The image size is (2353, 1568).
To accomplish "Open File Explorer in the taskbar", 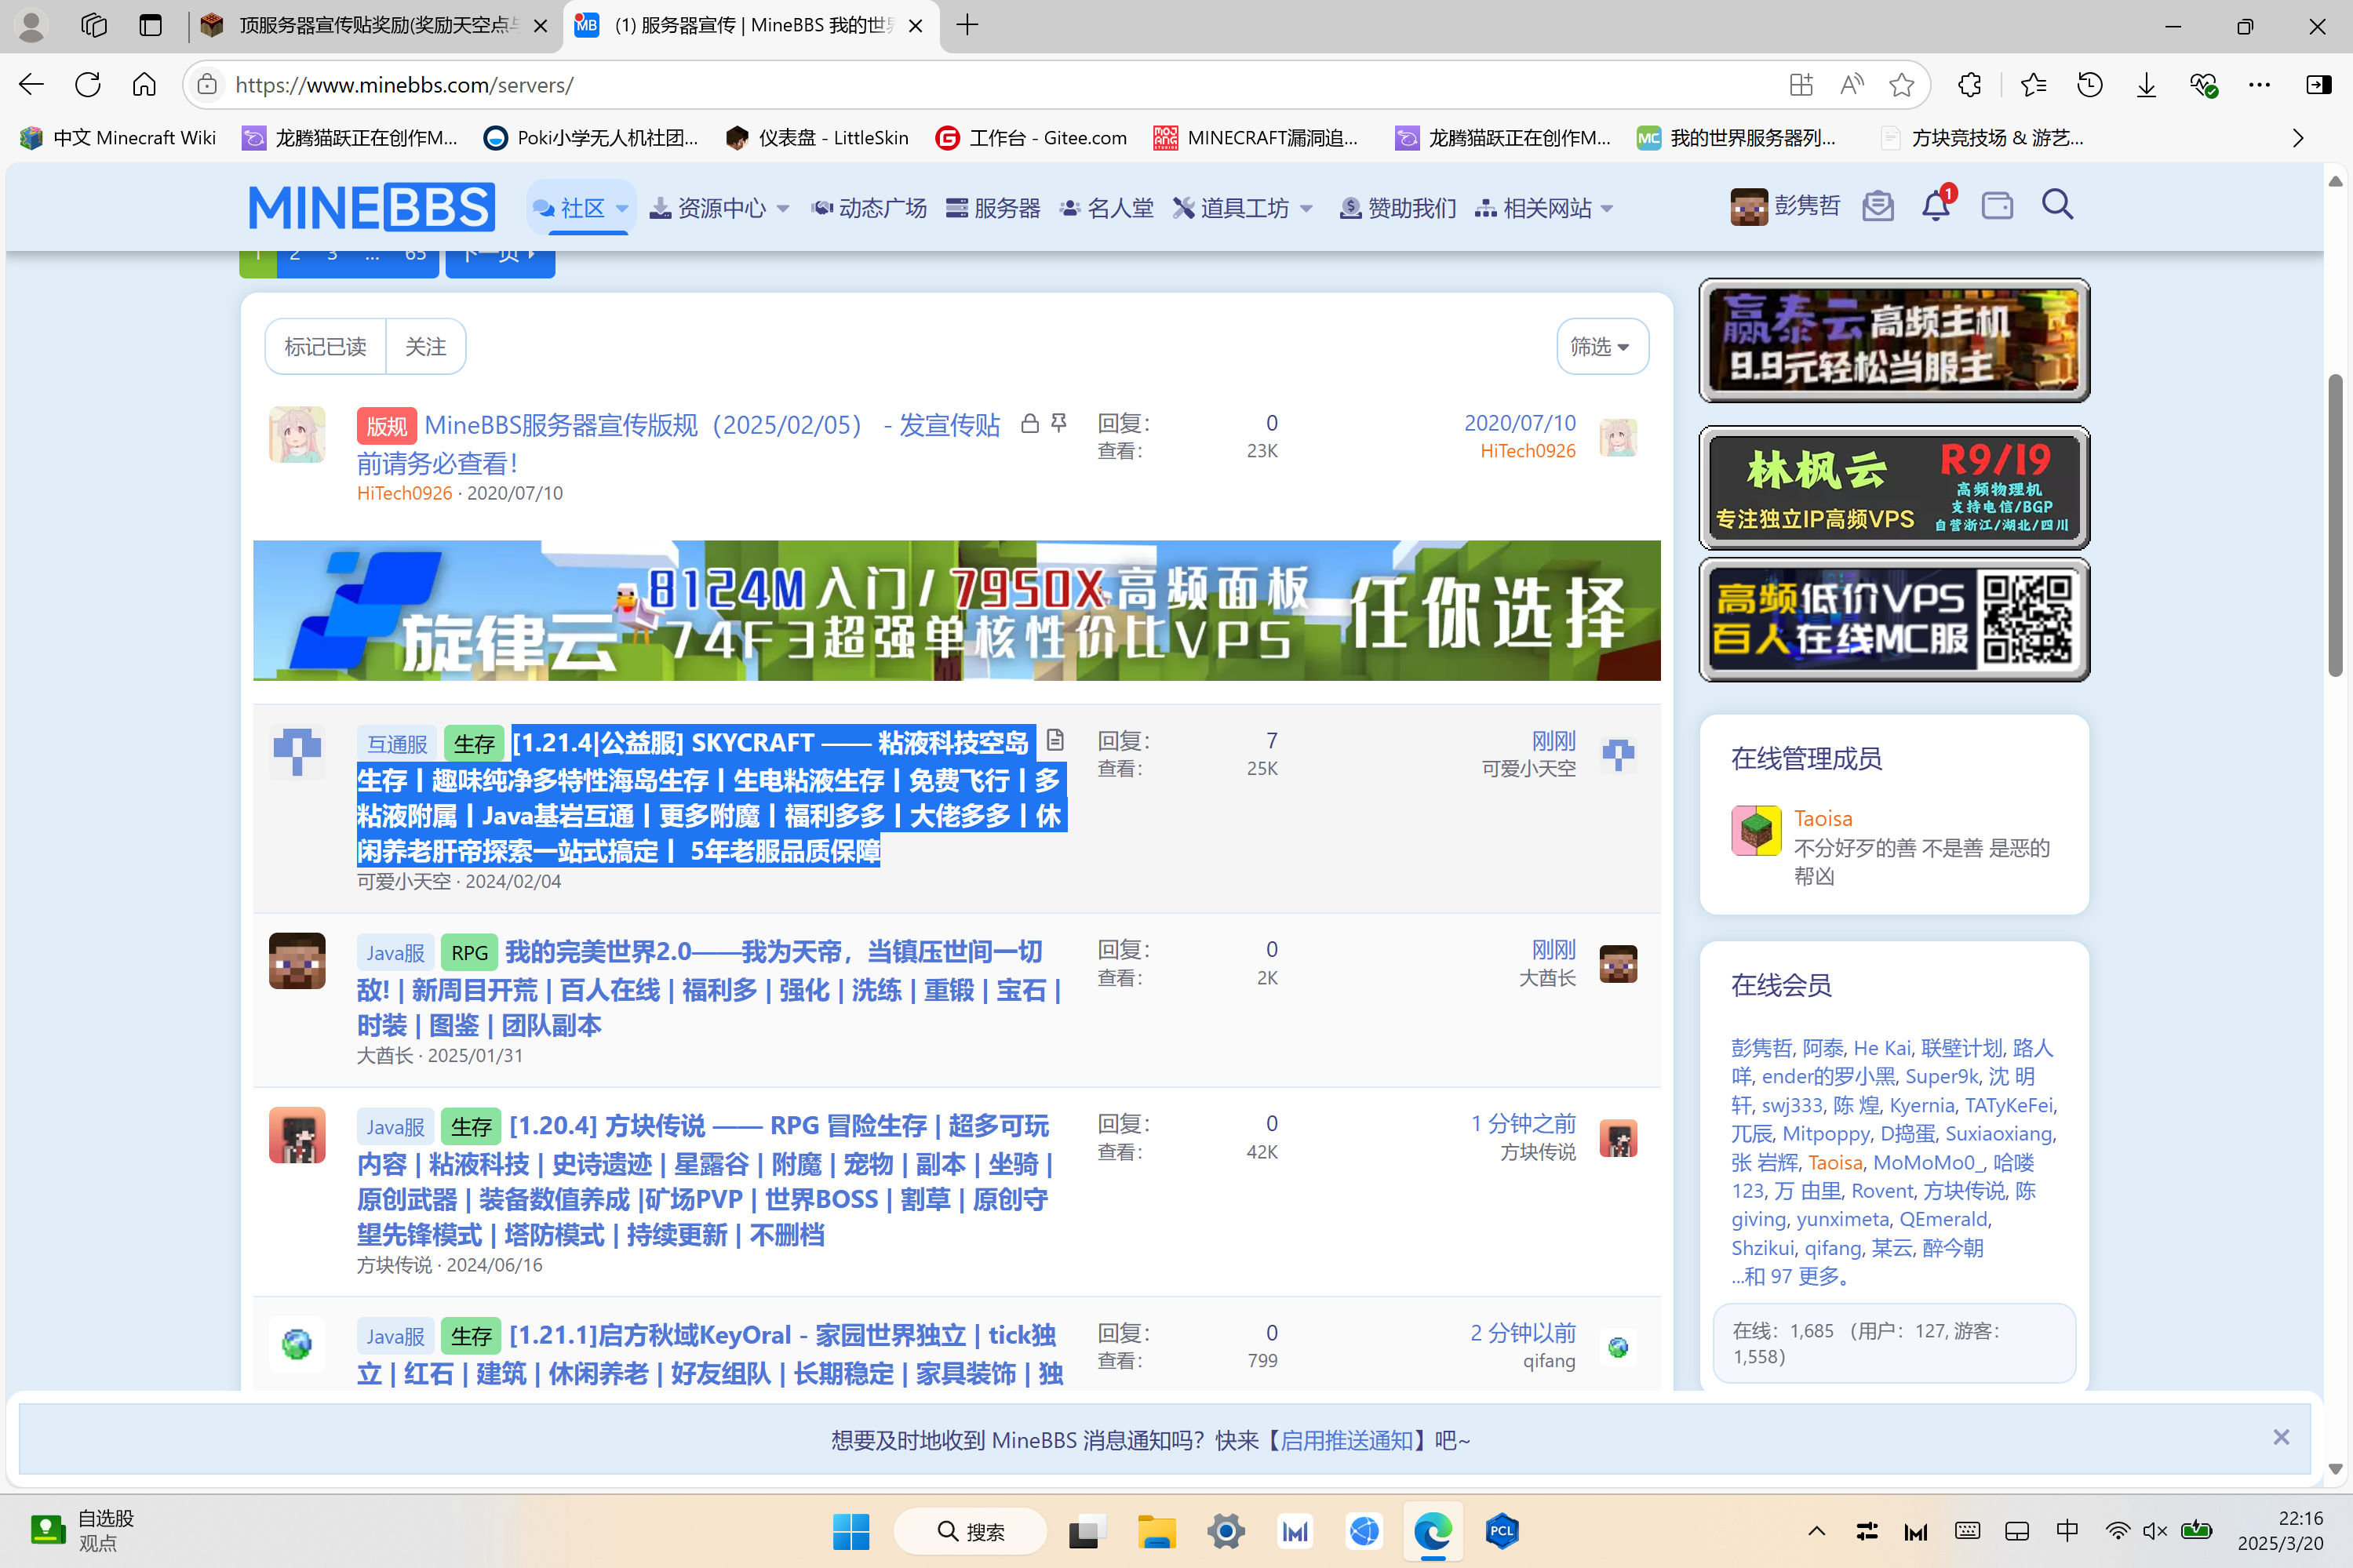I will [1156, 1531].
